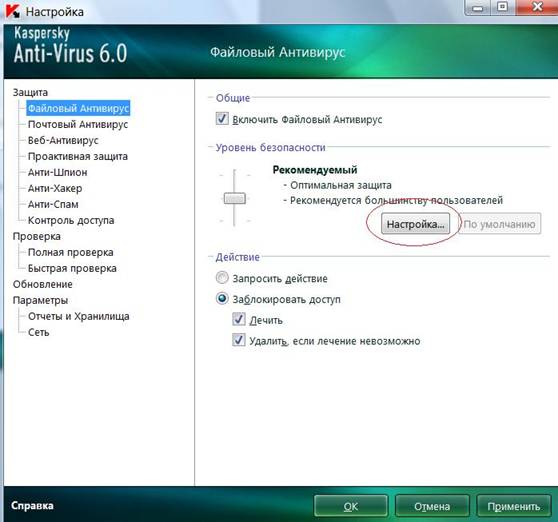Confirm settings with the OK button
The width and height of the screenshot is (558, 522).
pyautogui.click(x=351, y=506)
